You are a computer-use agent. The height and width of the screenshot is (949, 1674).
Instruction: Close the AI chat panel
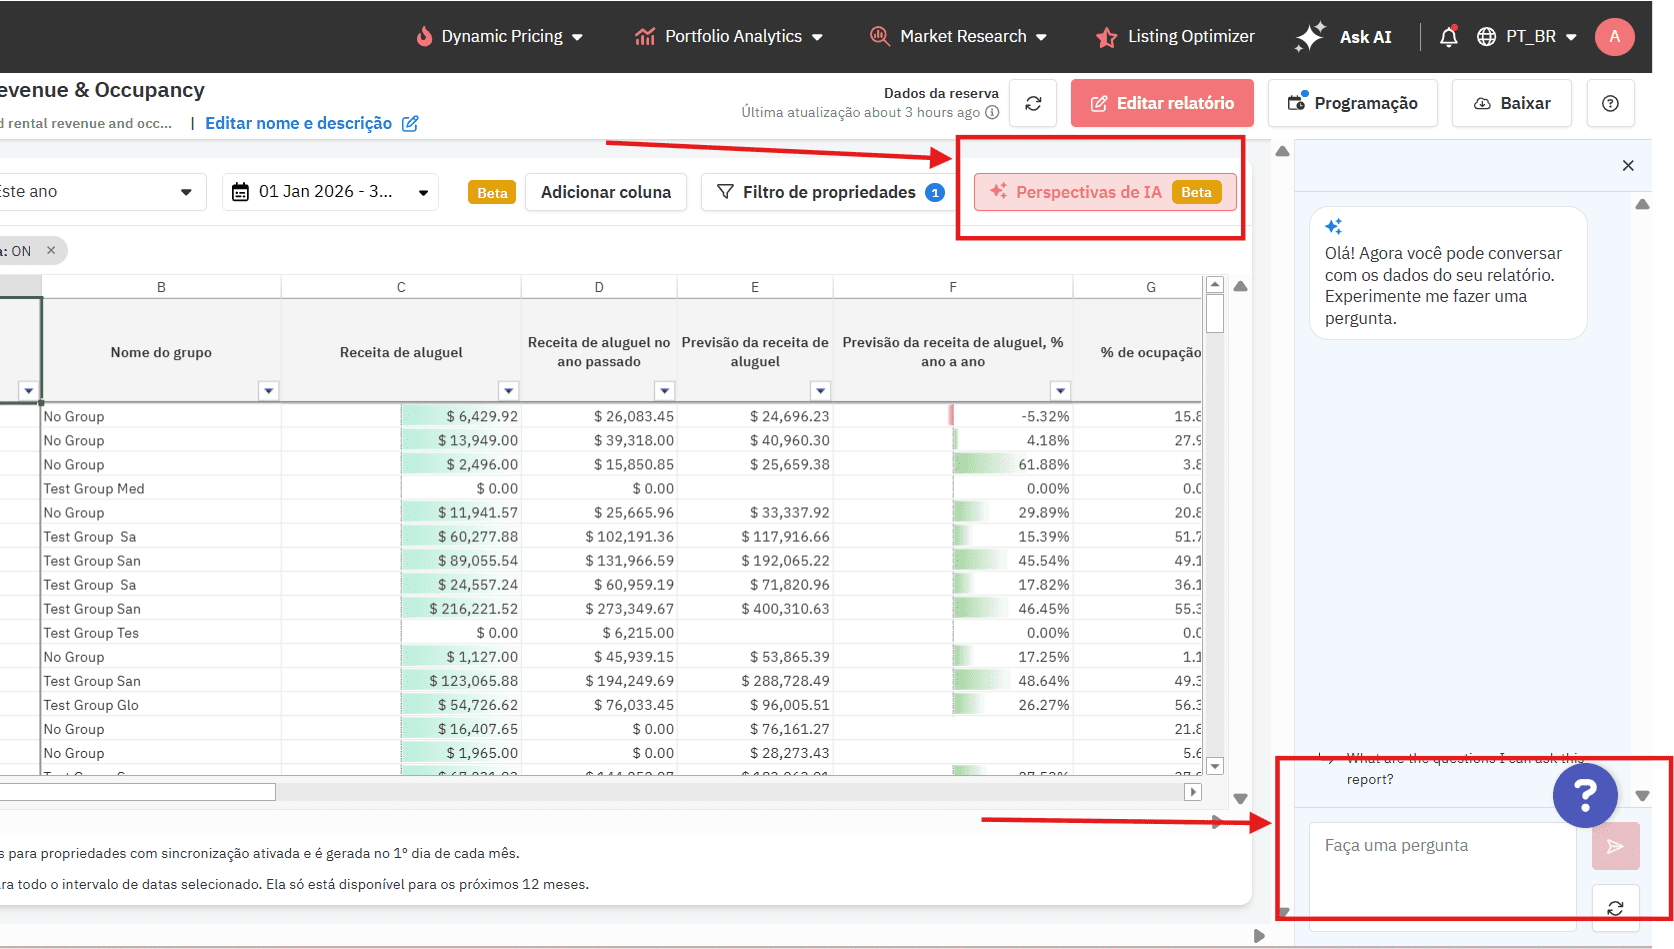pos(1628,166)
